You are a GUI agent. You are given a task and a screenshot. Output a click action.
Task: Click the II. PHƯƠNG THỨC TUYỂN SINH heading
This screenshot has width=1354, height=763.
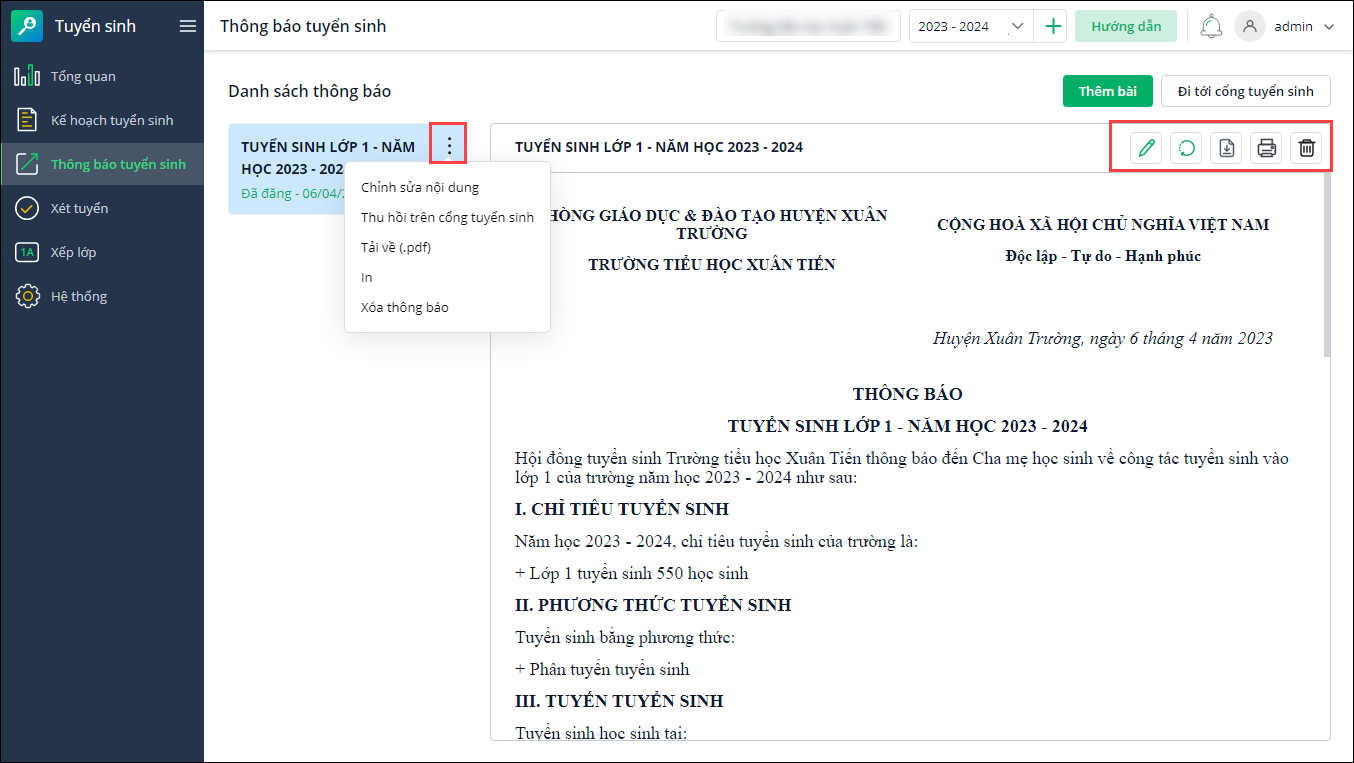653,605
